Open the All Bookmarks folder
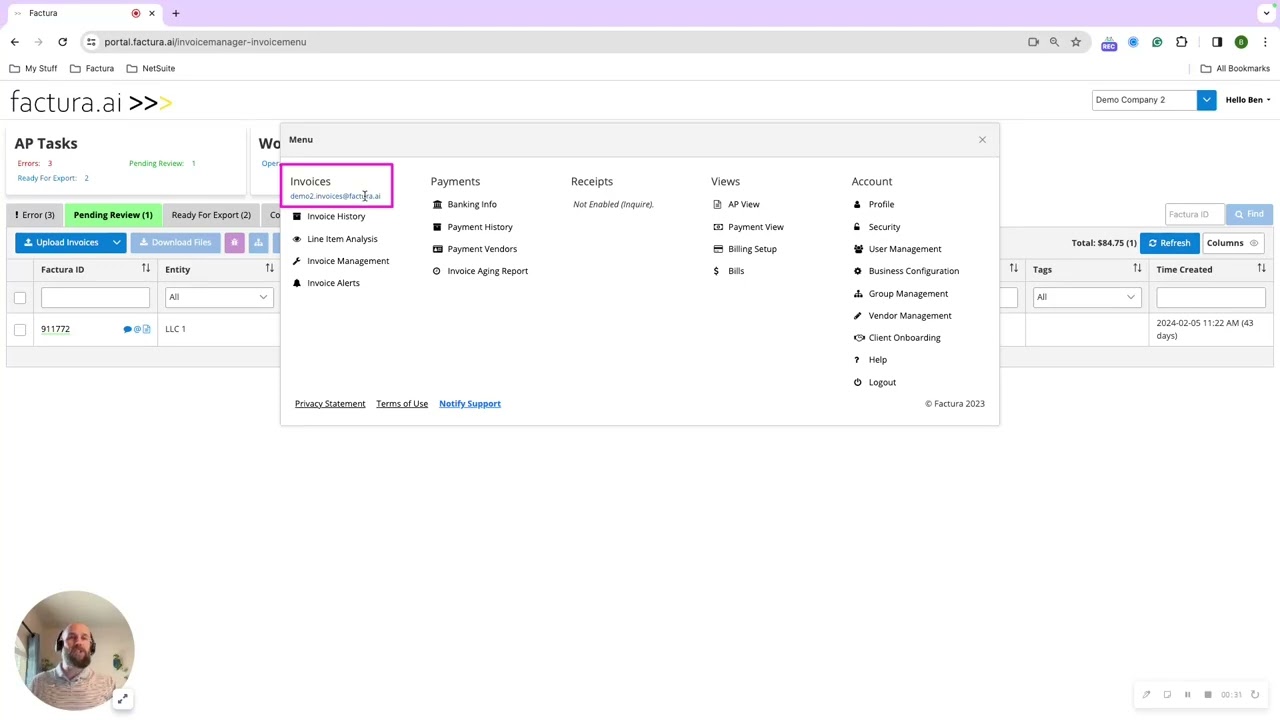 click(x=1235, y=68)
